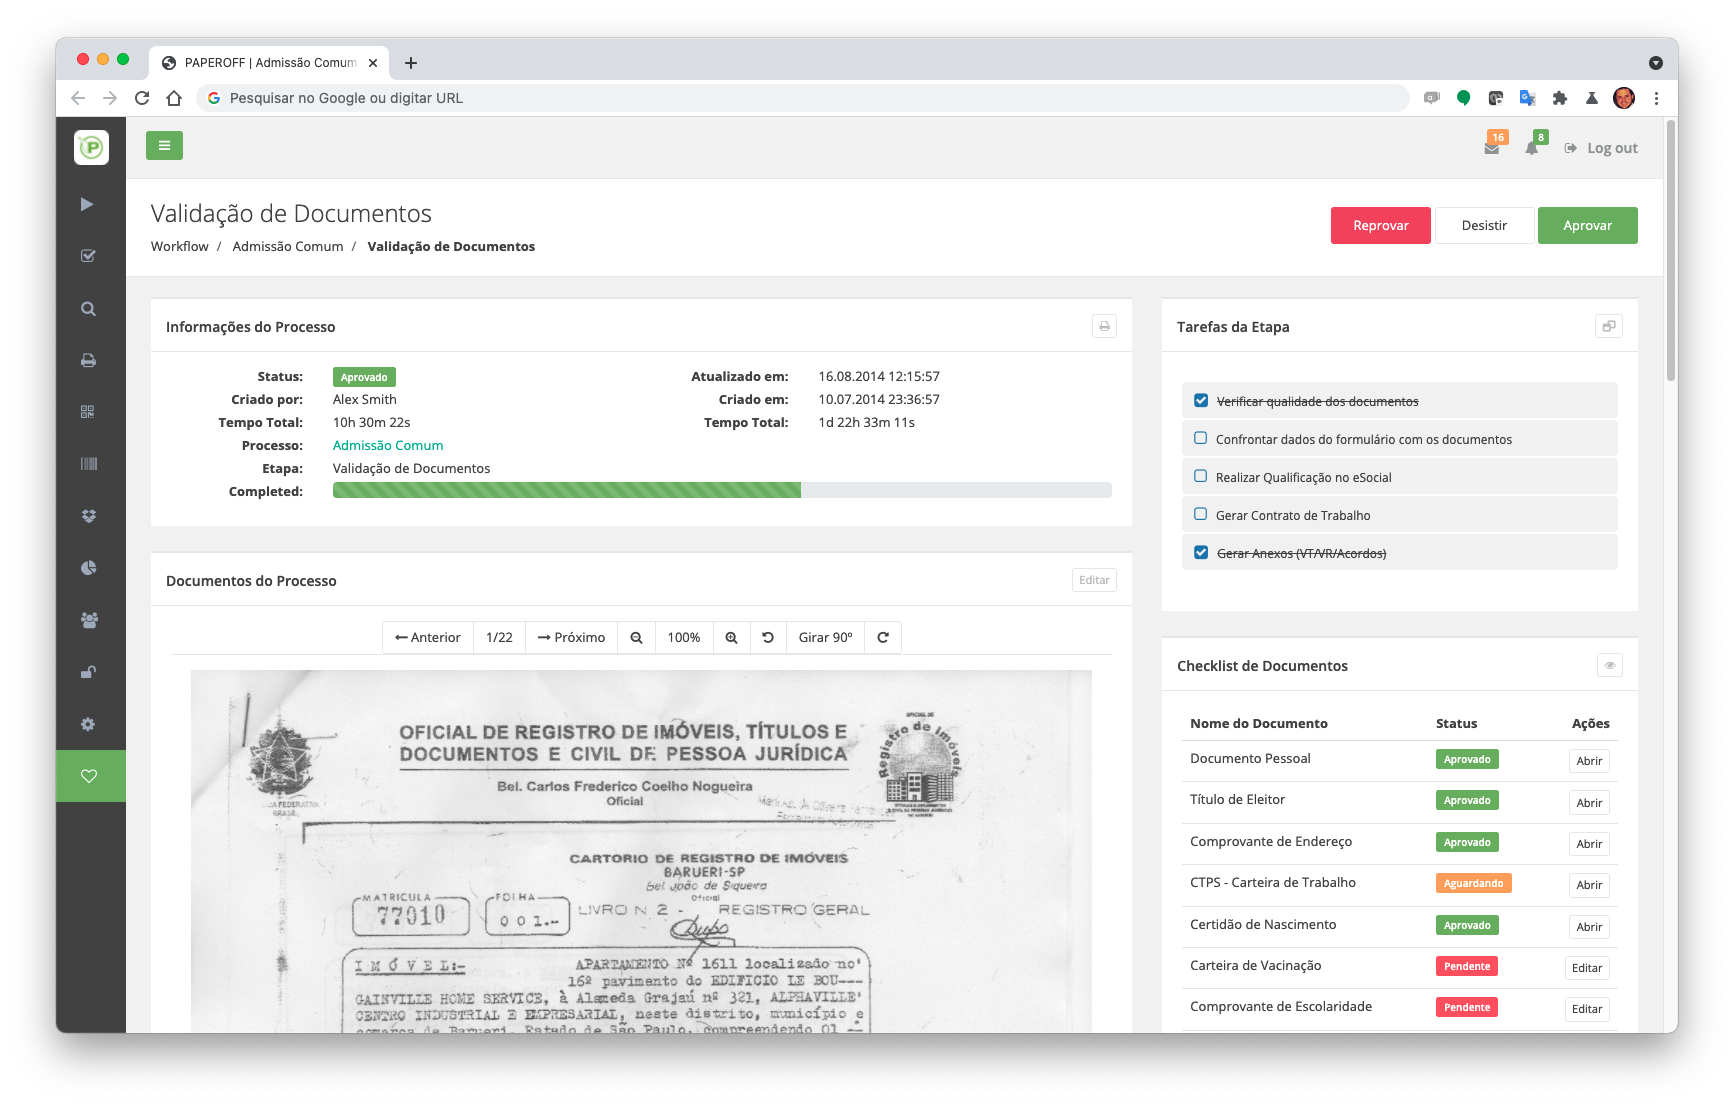
Task: Open the Admissão Comum process link
Action: tap(388, 446)
